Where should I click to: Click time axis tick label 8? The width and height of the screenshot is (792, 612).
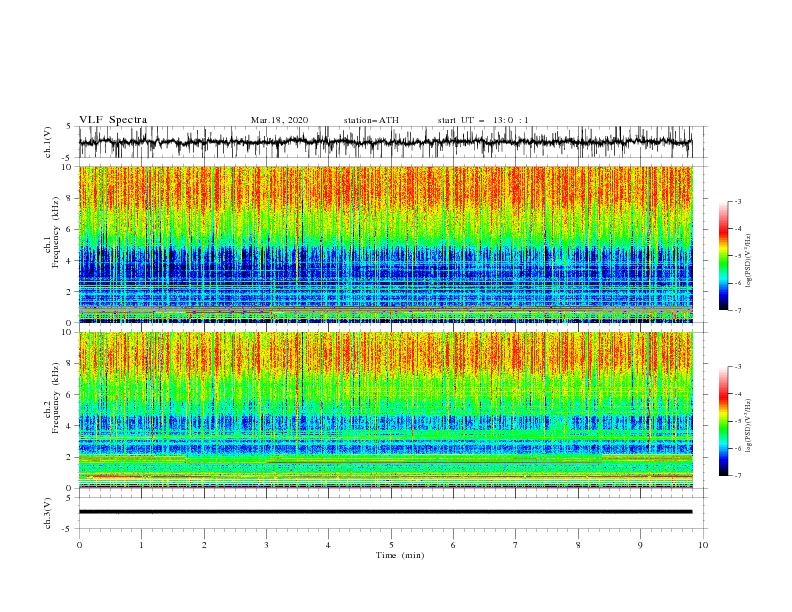pos(578,545)
